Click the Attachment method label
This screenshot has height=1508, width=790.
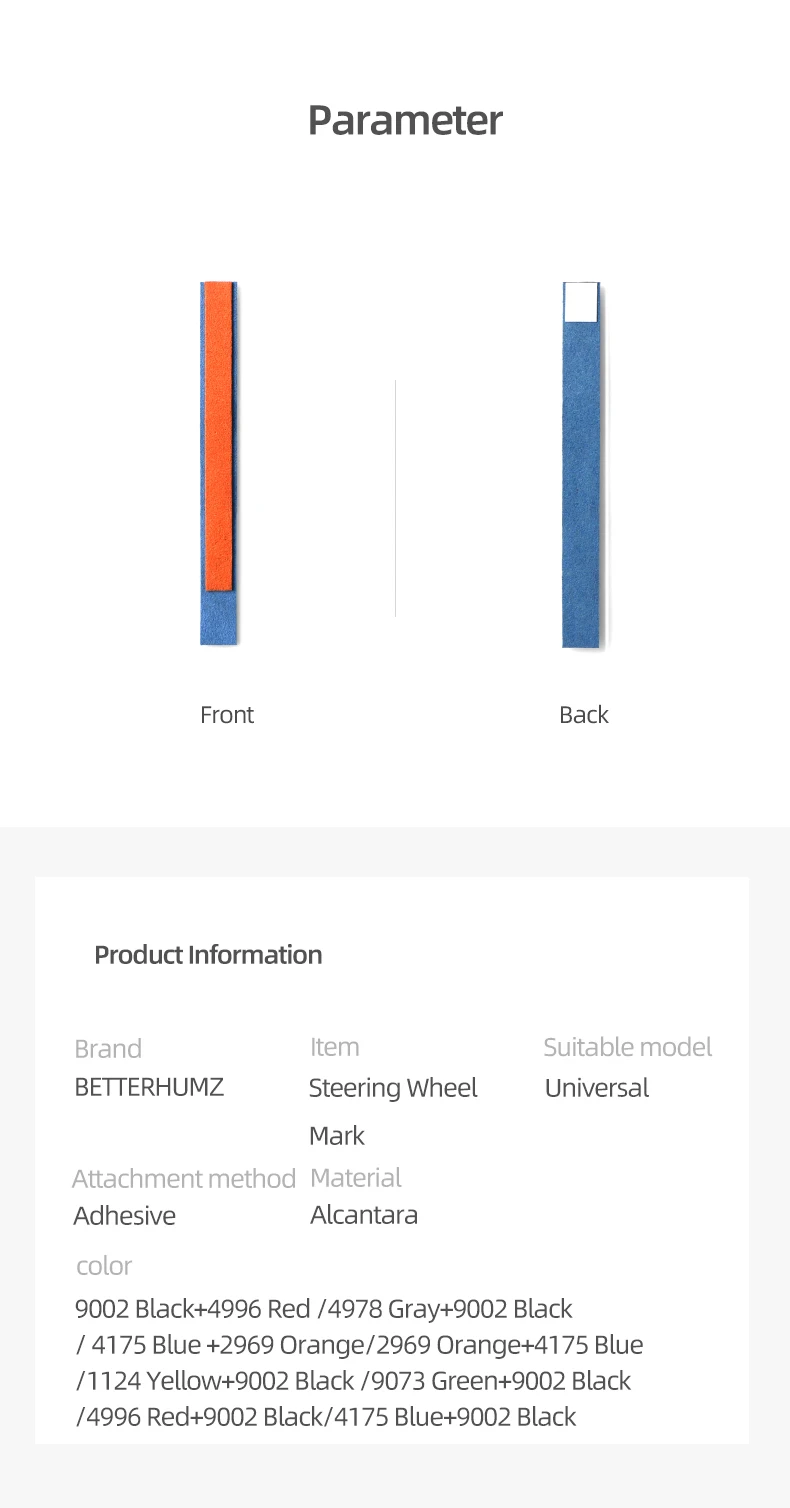coord(185,1179)
